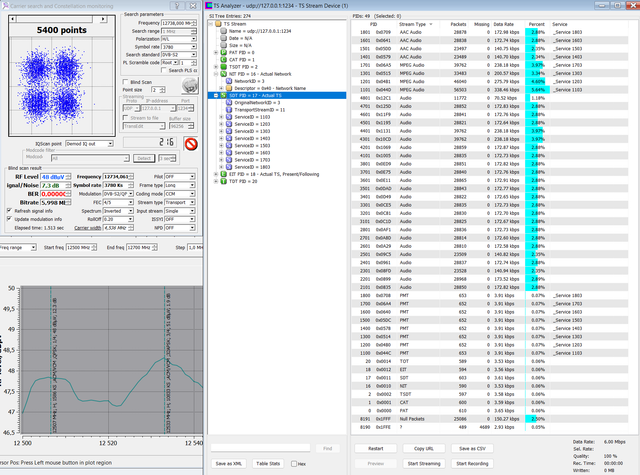Click the TS Stream folder icon
Screen dimensions: 640x475
(x=218, y=24)
